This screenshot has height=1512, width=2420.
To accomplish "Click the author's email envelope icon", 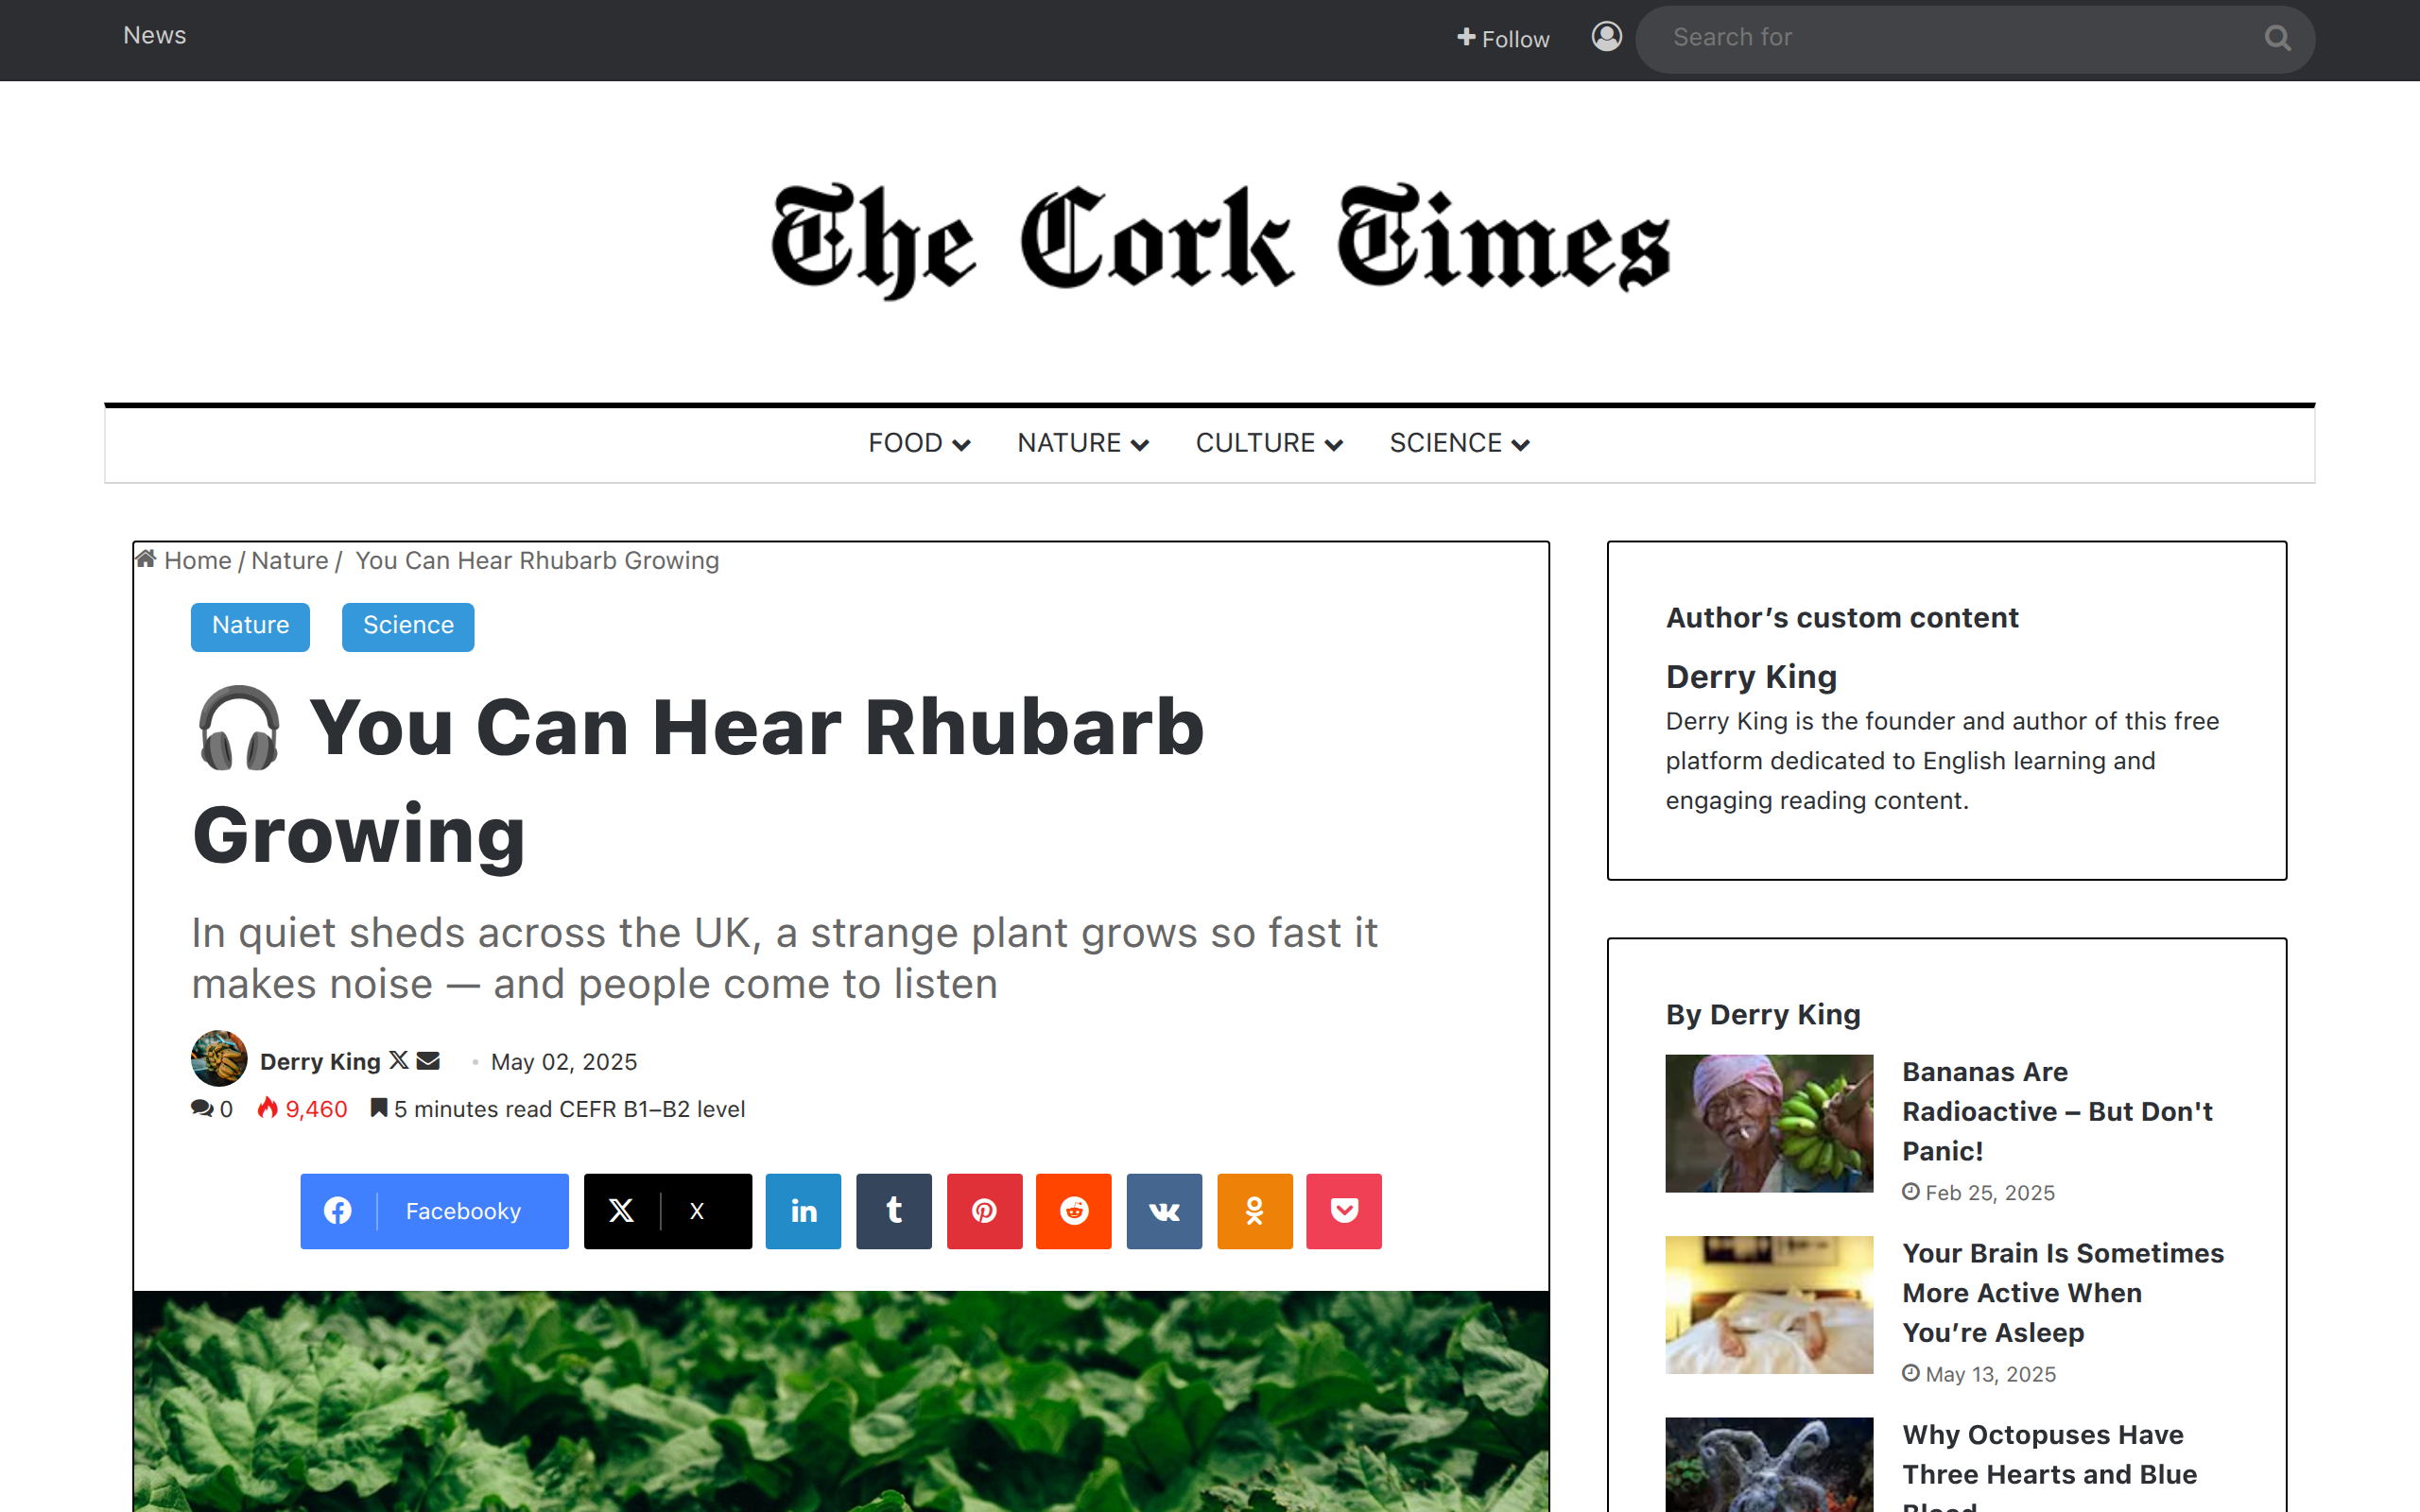I will pyautogui.click(x=428, y=1060).
